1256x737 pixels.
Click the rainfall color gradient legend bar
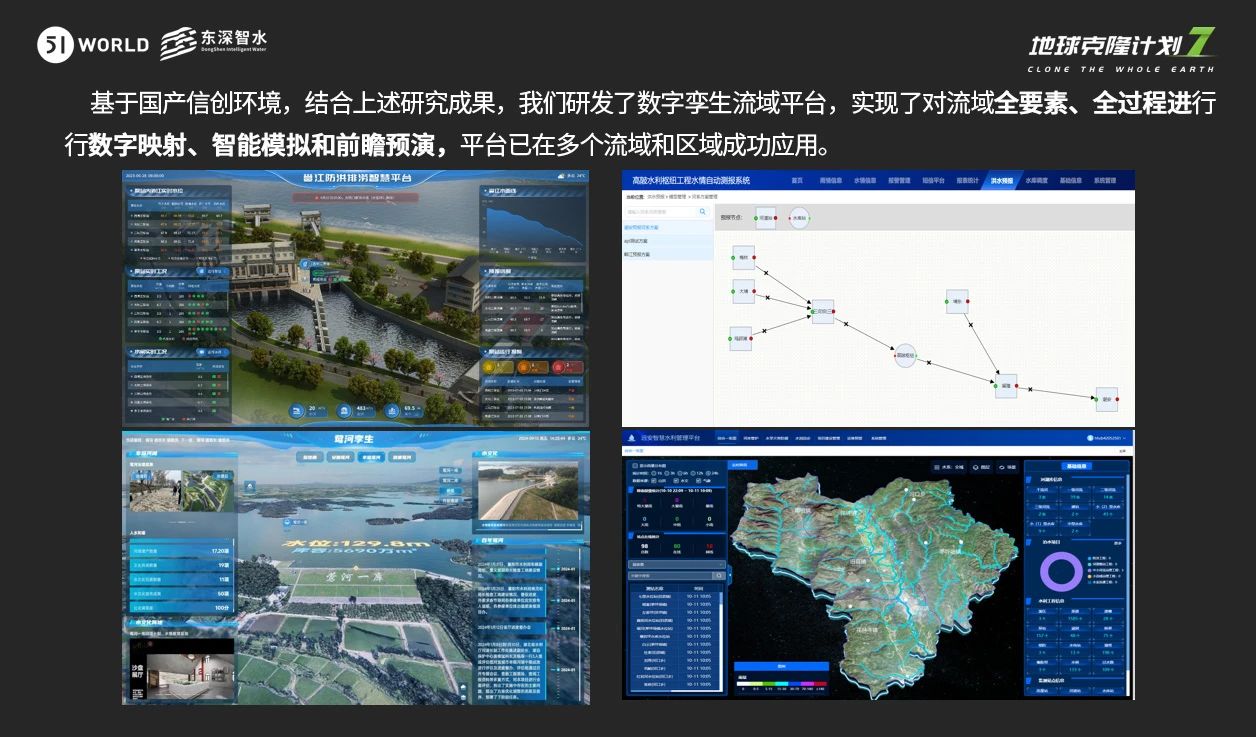tap(782, 683)
